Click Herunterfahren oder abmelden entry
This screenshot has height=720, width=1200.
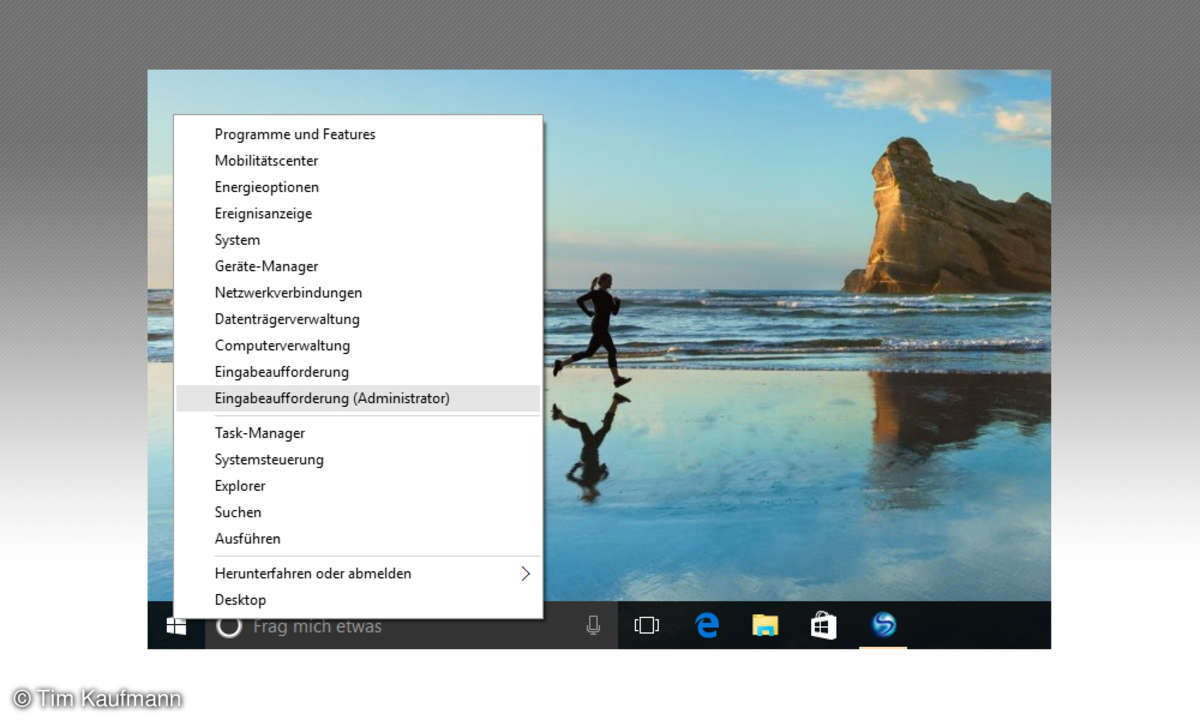click(x=358, y=573)
